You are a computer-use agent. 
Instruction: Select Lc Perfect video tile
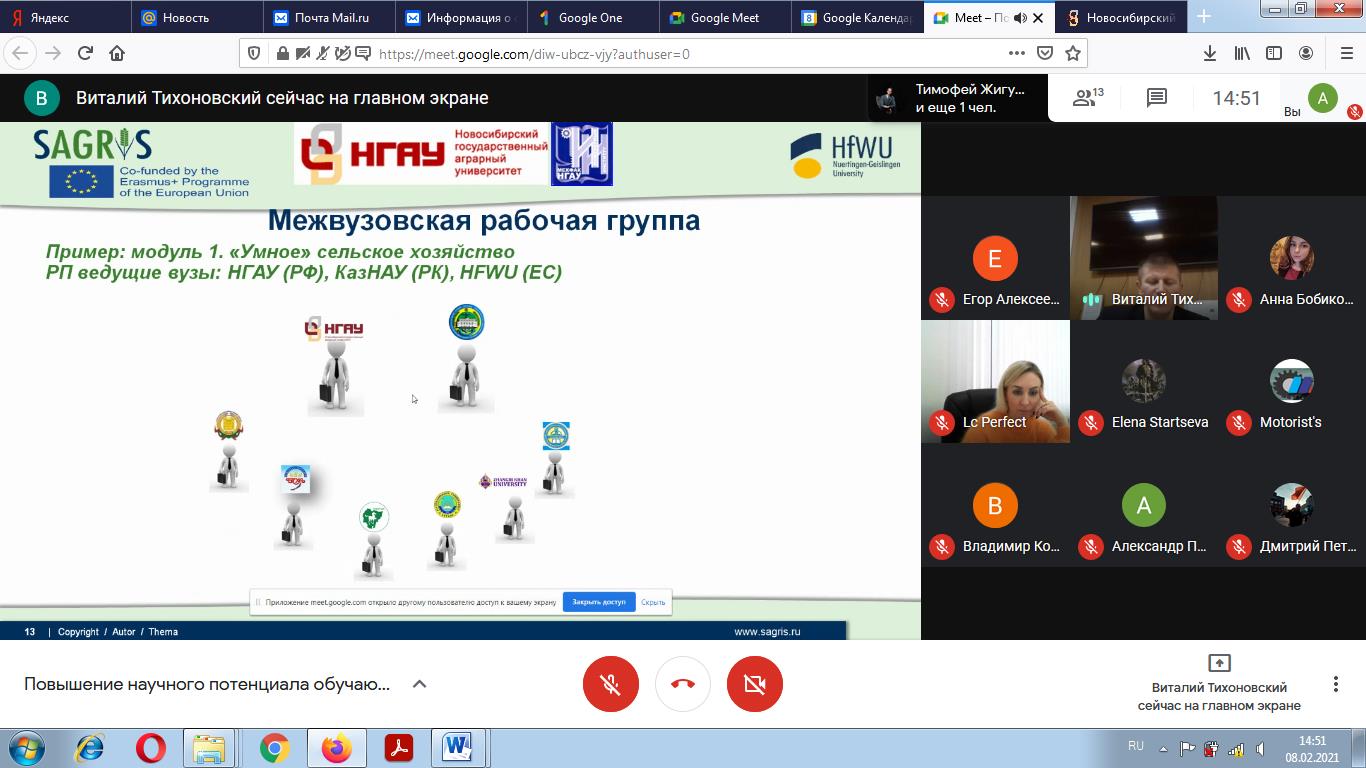(x=995, y=381)
